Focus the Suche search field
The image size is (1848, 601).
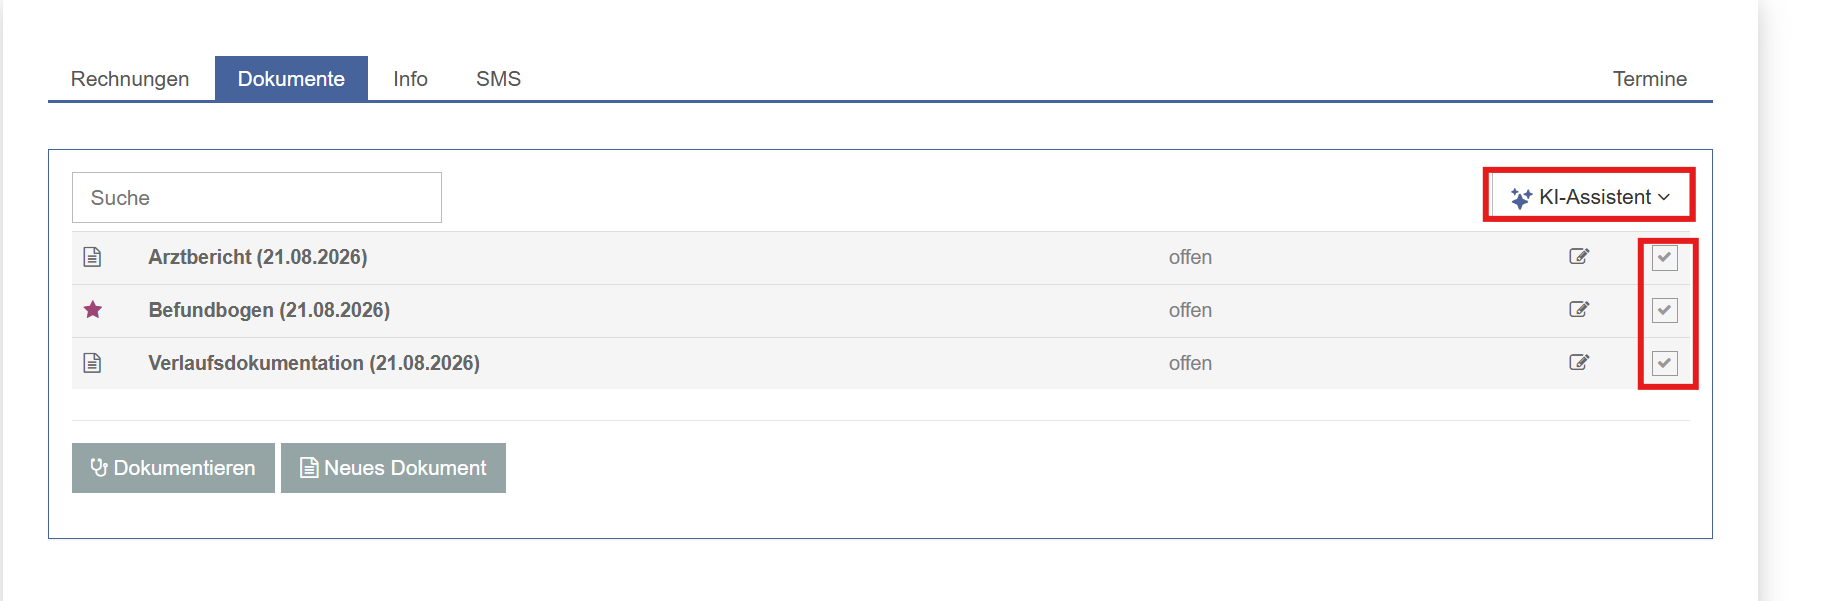pos(257,198)
